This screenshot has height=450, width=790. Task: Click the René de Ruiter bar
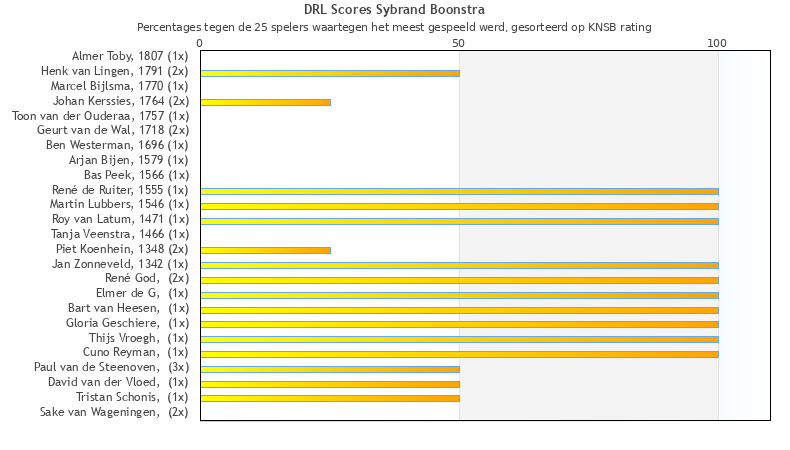[458, 191]
